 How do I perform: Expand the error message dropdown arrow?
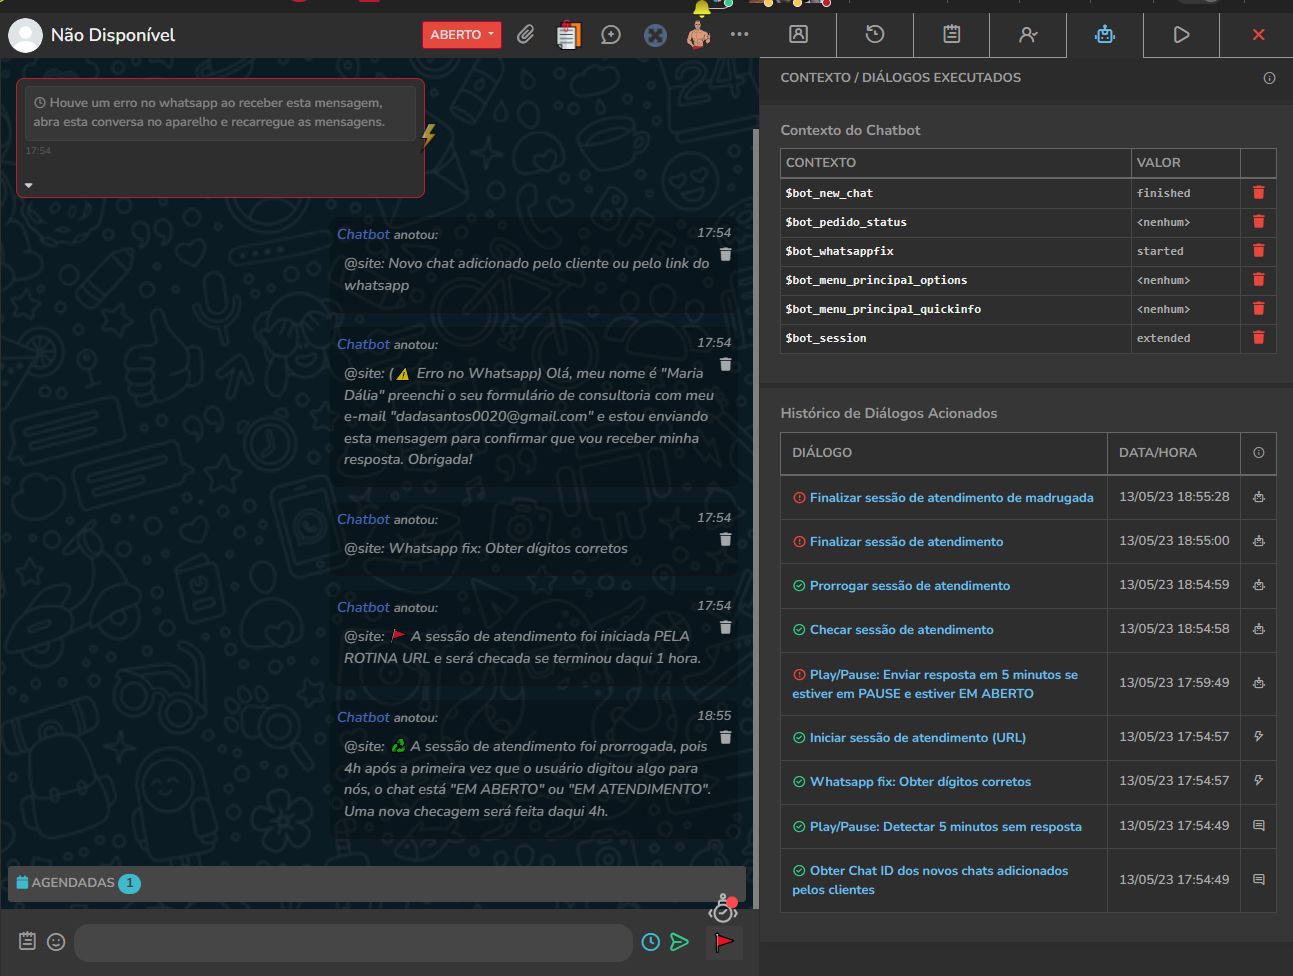pyautogui.click(x=29, y=185)
